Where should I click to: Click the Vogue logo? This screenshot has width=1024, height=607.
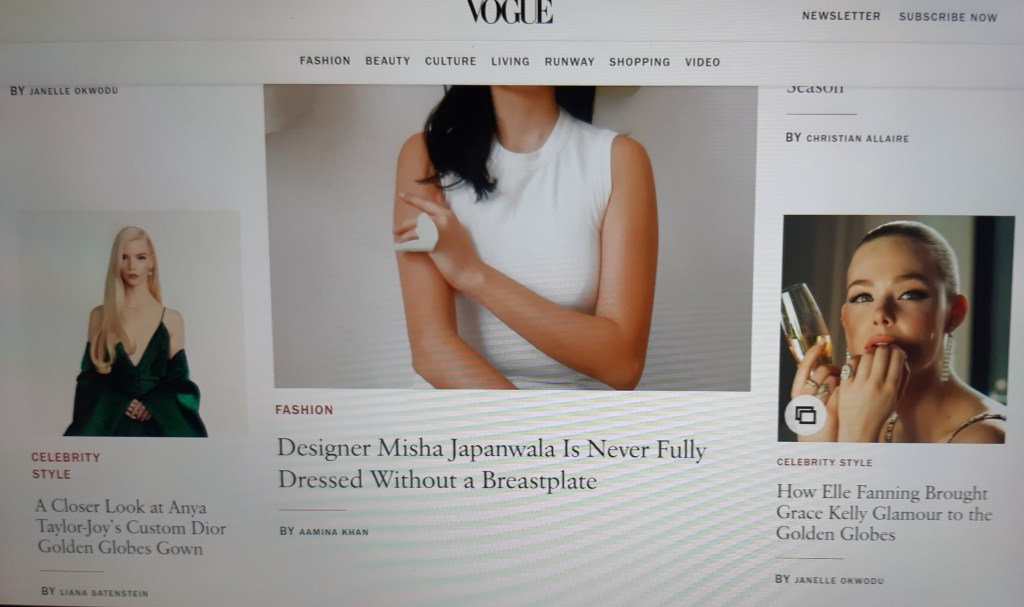click(510, 12)
